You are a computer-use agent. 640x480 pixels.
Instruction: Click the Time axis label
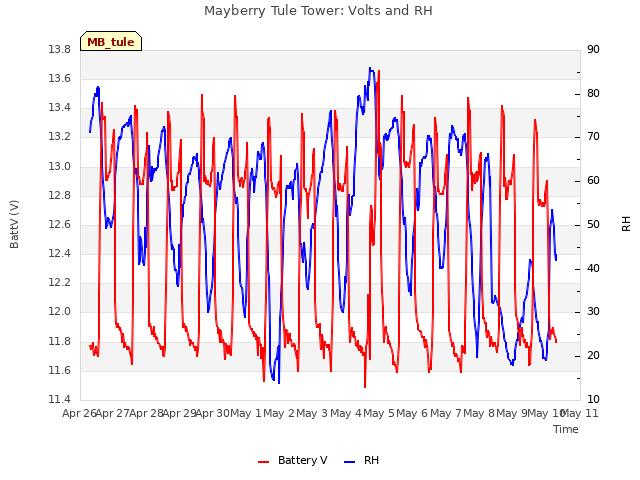coord(566,429)
